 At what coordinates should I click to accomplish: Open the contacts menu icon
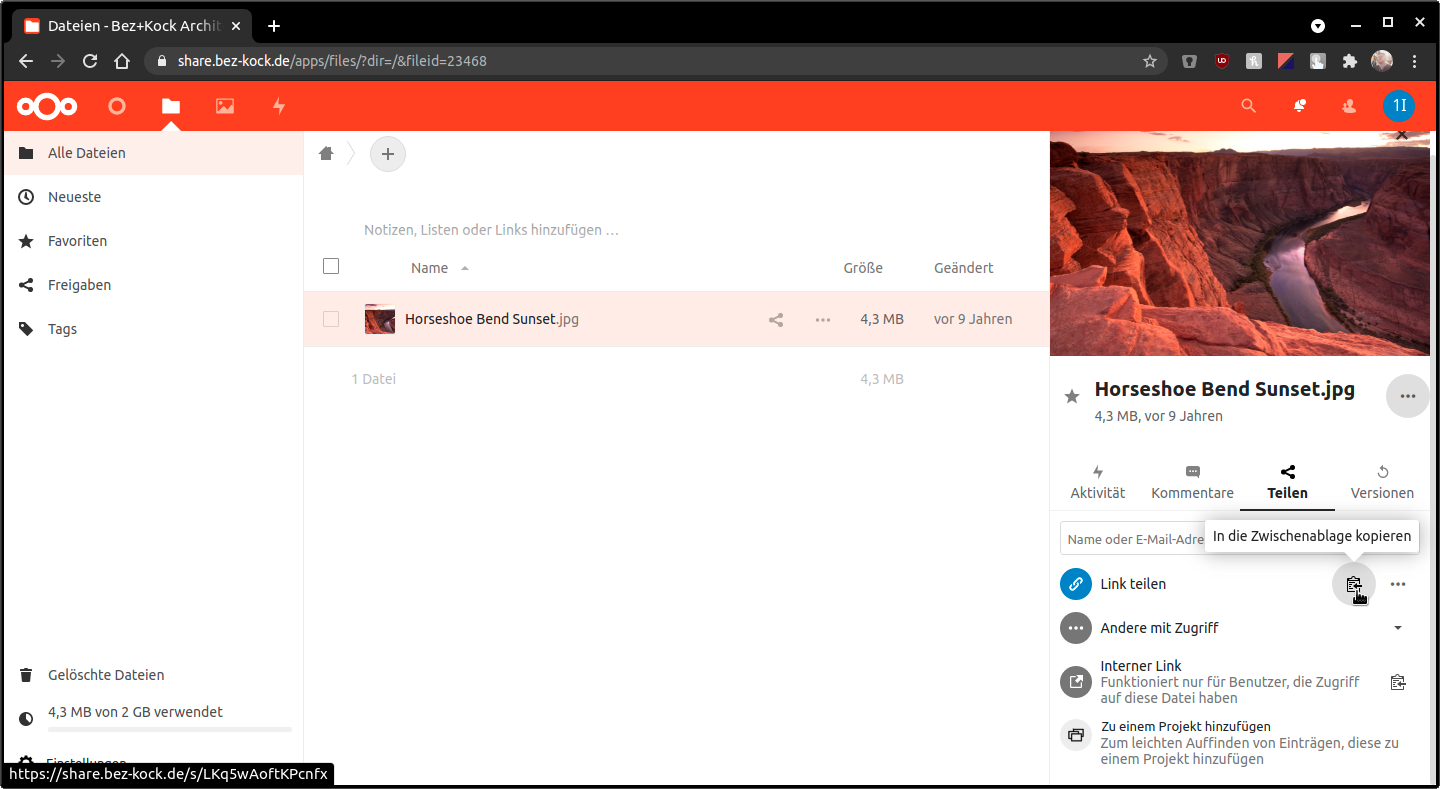coord(1349,106)
